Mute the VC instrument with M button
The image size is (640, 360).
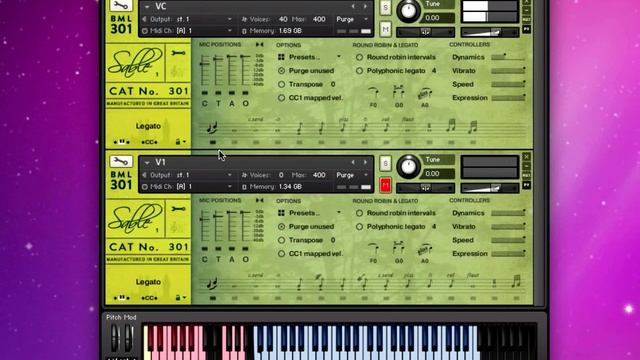[385, 29]
